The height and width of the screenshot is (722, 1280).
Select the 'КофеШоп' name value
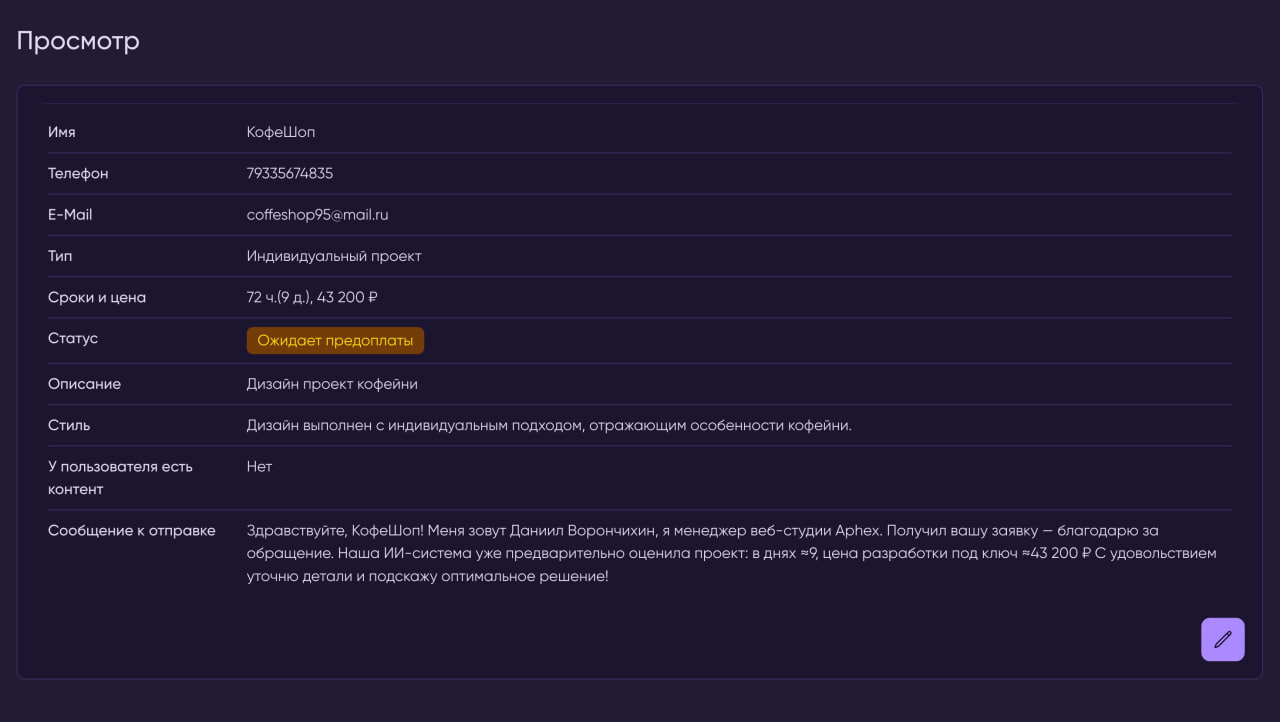(x=281, y=132)
